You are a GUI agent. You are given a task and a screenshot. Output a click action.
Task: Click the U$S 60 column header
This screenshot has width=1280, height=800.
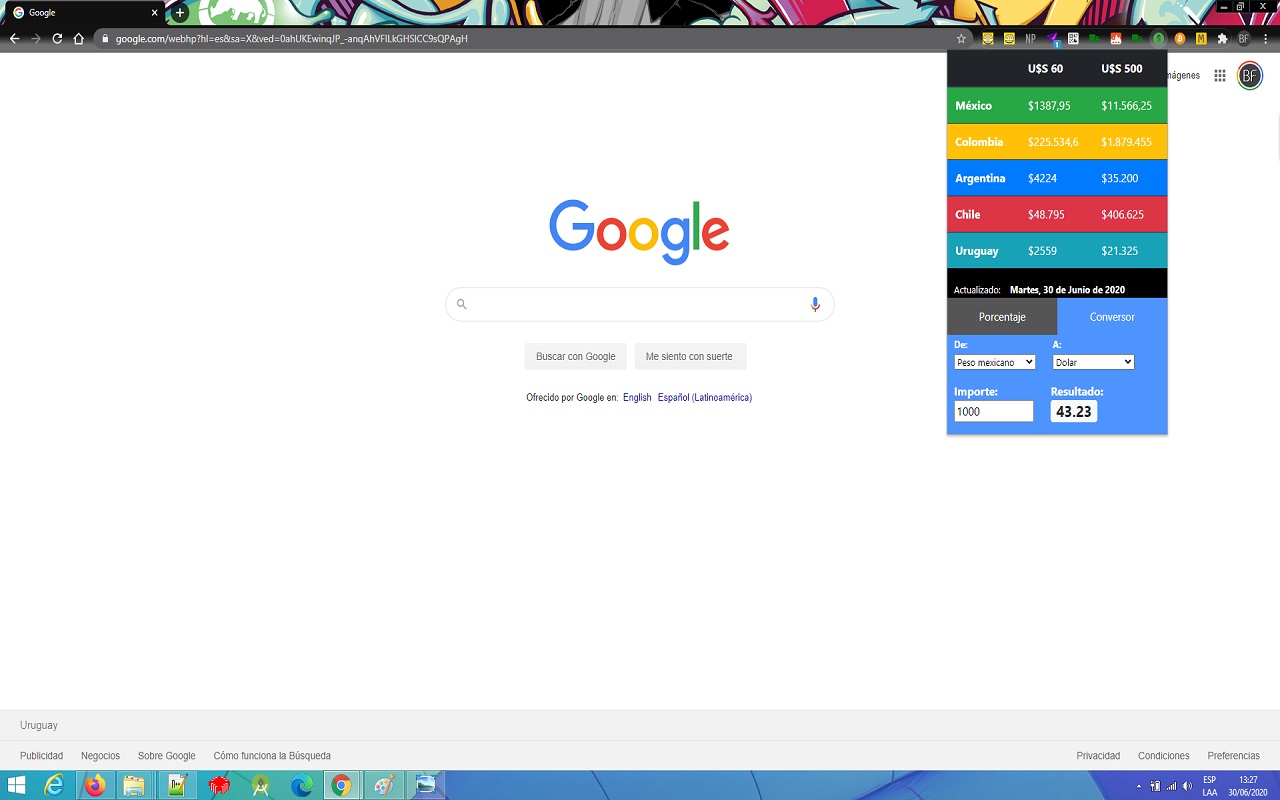click(1045, 69)
